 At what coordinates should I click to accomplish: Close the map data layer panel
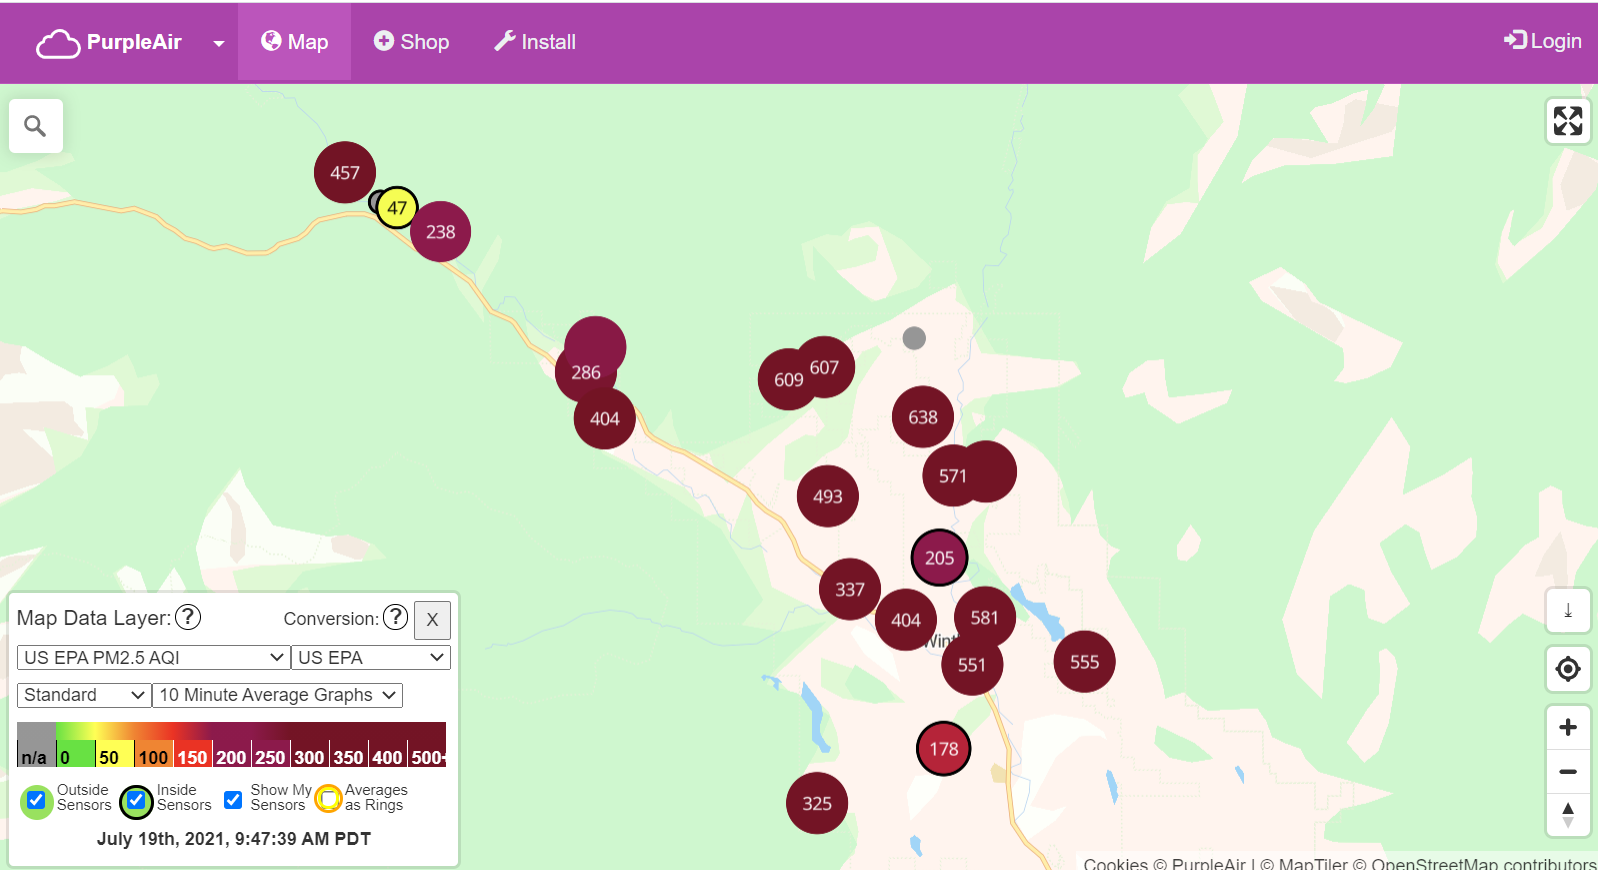(x=432, y=619)
